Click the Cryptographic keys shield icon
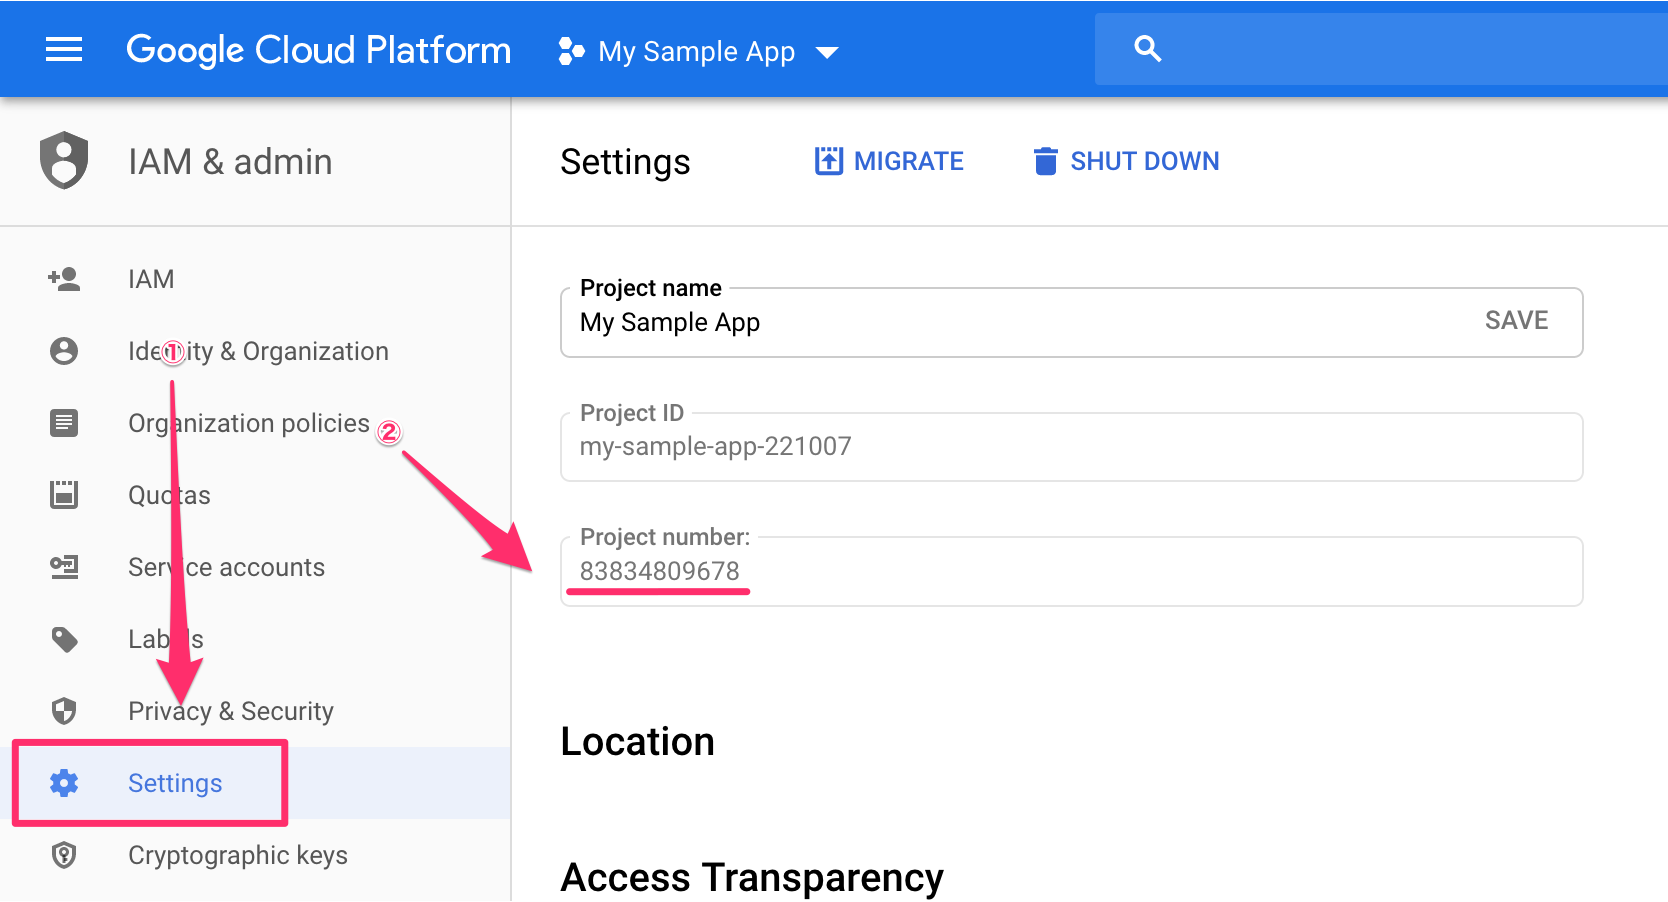This screenshot has height=902, width=1668. (x=64, y=855)
